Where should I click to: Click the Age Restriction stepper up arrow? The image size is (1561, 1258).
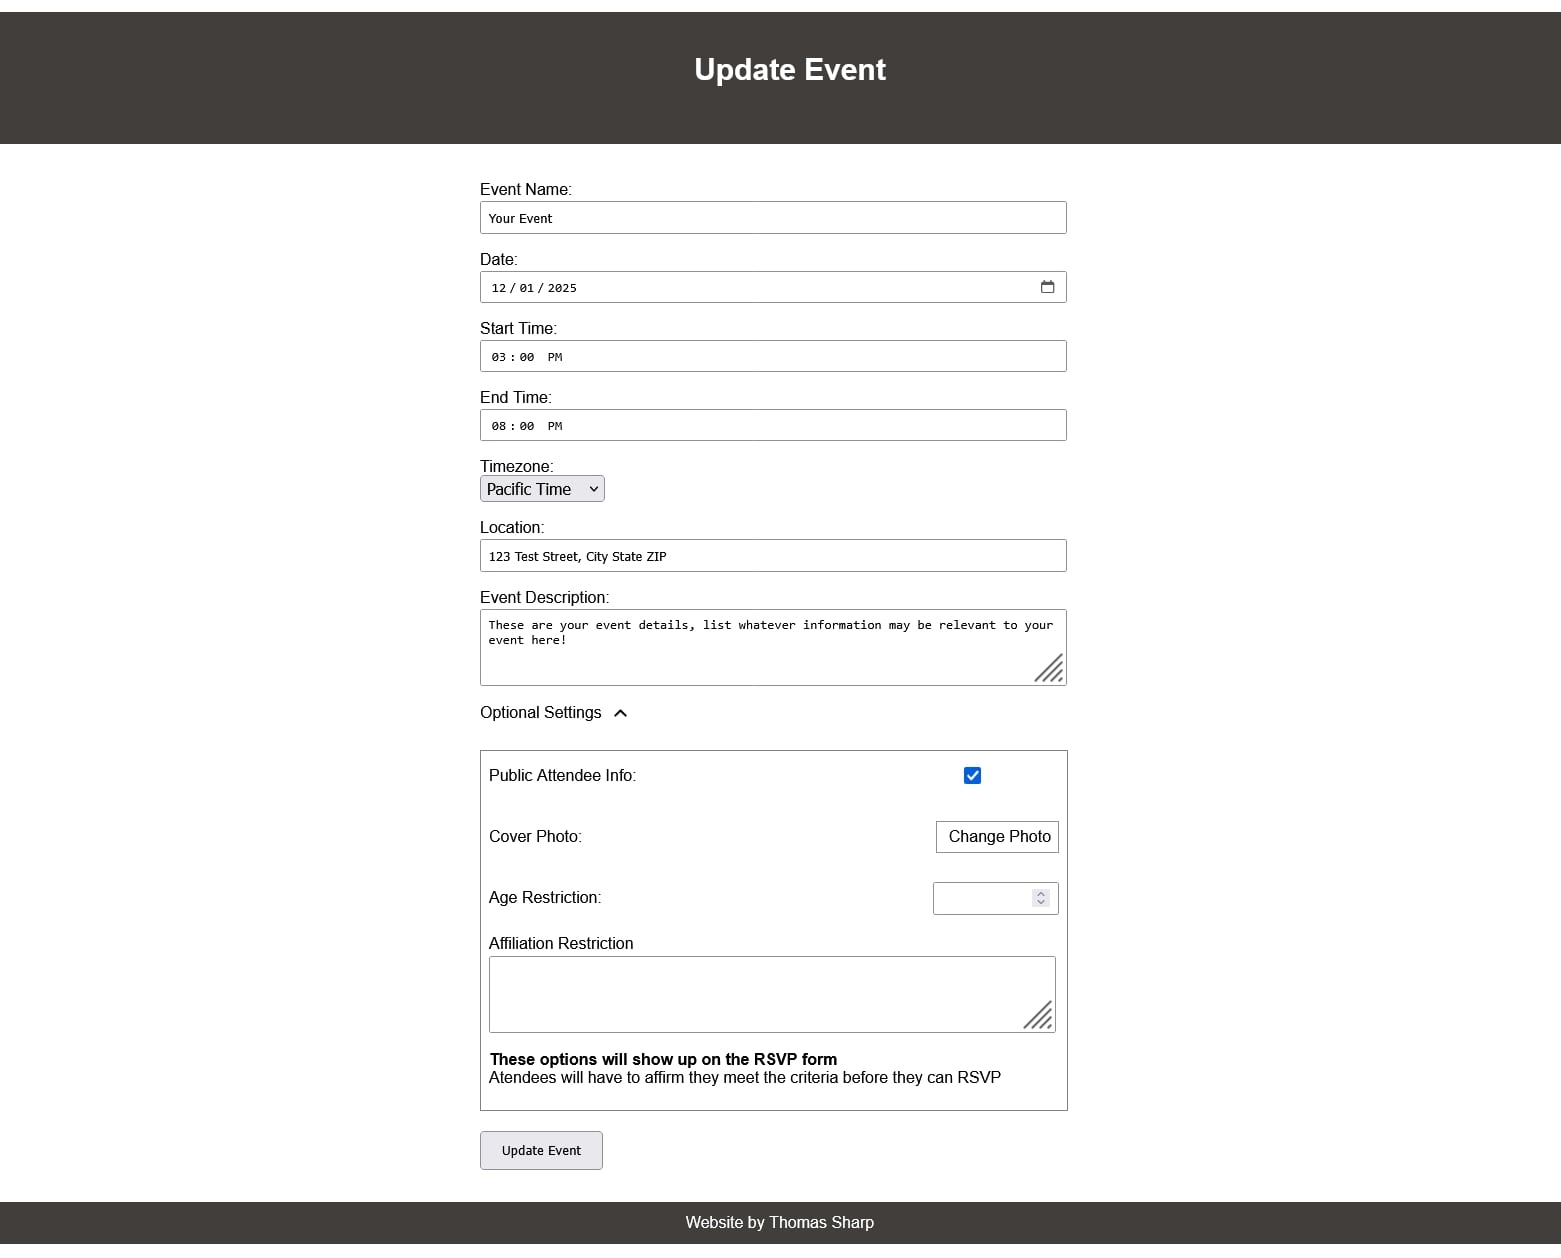coord(1041,893)
